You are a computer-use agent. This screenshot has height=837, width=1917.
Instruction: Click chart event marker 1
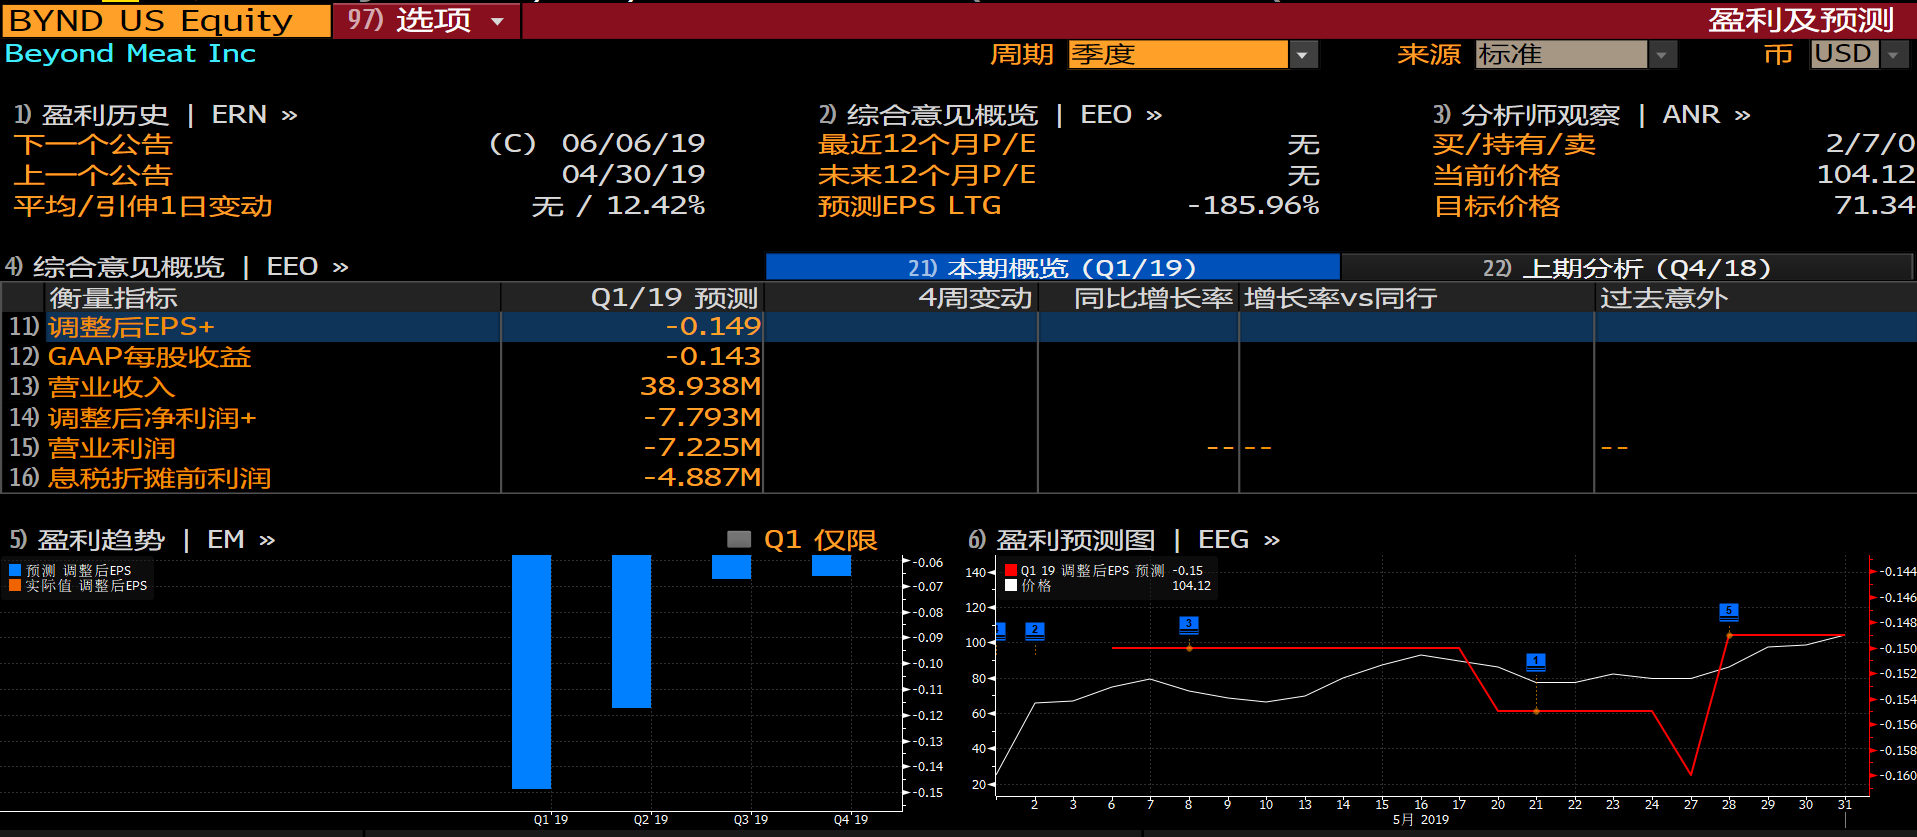(1536, 661)
